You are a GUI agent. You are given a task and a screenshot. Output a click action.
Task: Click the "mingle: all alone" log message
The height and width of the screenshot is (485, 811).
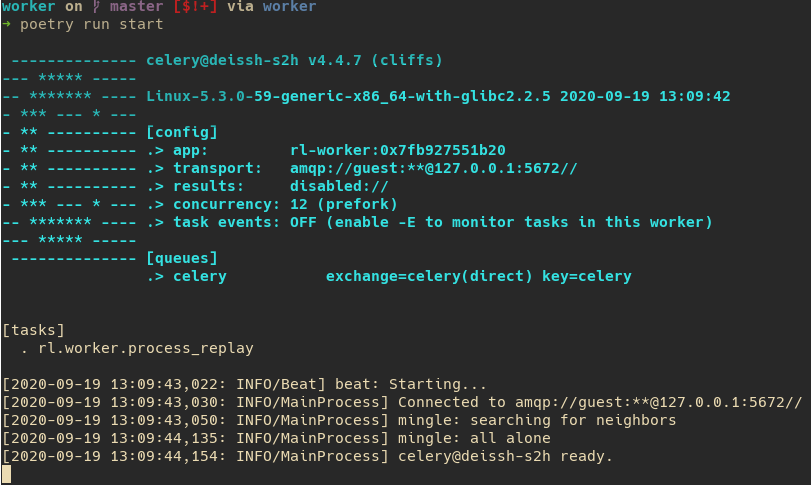[x=474, y=438]
